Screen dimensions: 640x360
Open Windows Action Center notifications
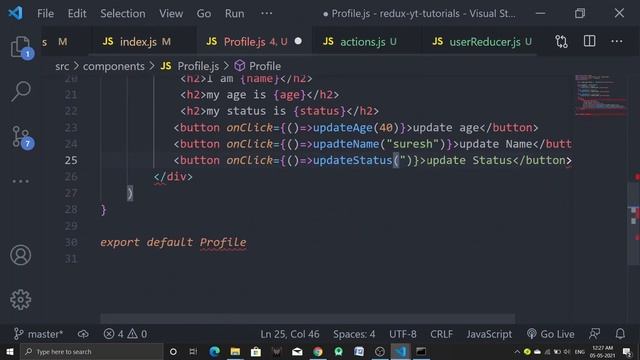(627, 351)
